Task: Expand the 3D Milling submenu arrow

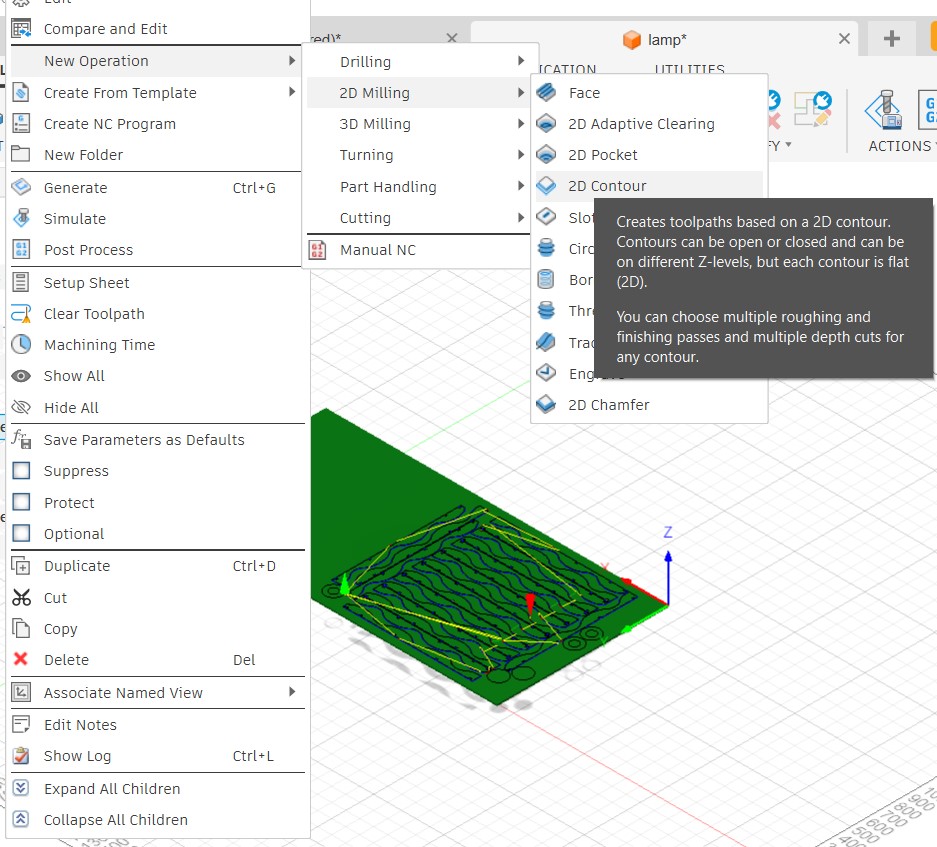Action: (521, 123)
